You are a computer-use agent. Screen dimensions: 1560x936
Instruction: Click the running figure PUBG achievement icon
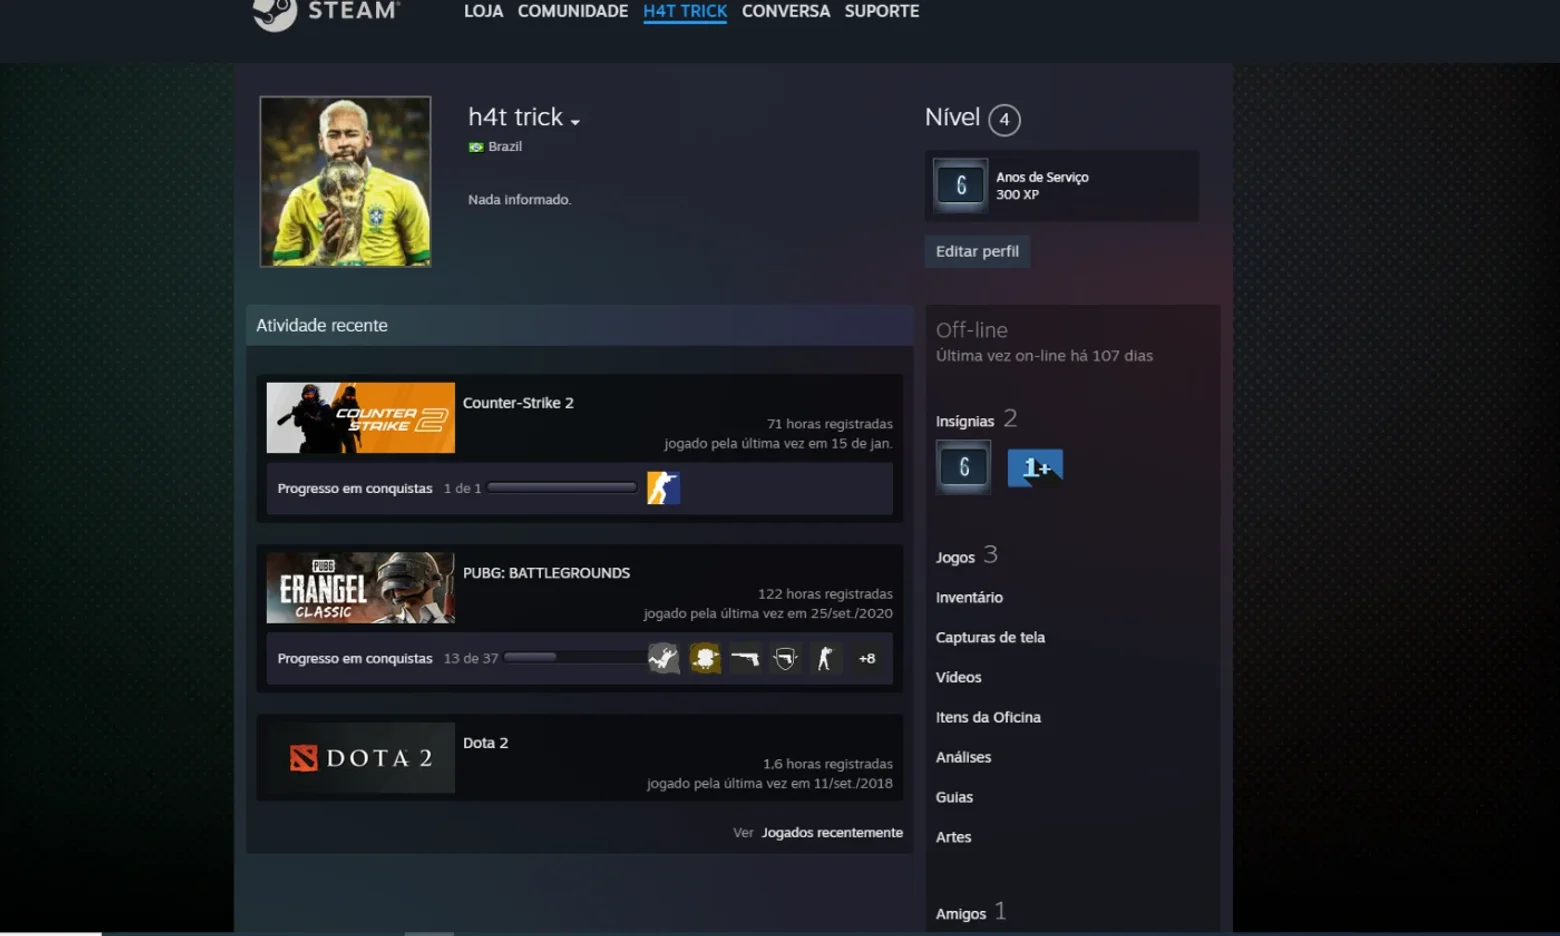(825, 658)
